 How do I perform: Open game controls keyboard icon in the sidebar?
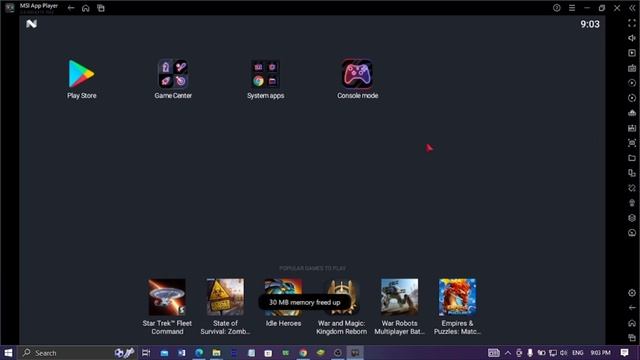click(x=632, y=68)
